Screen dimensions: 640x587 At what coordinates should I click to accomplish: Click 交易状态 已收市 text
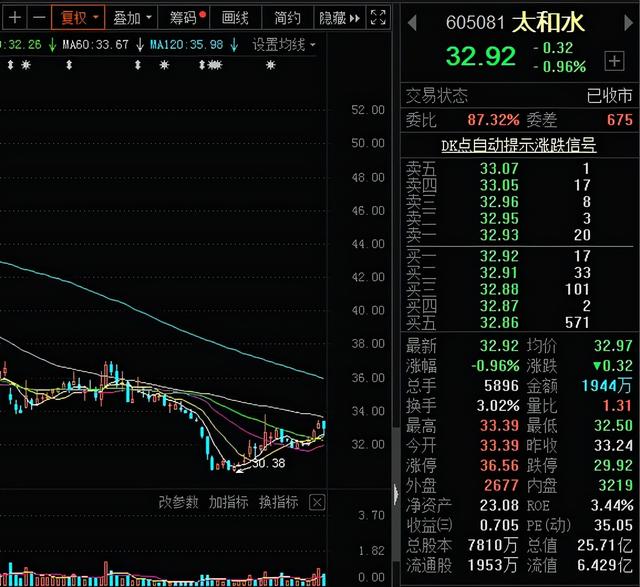coord(609,96)
